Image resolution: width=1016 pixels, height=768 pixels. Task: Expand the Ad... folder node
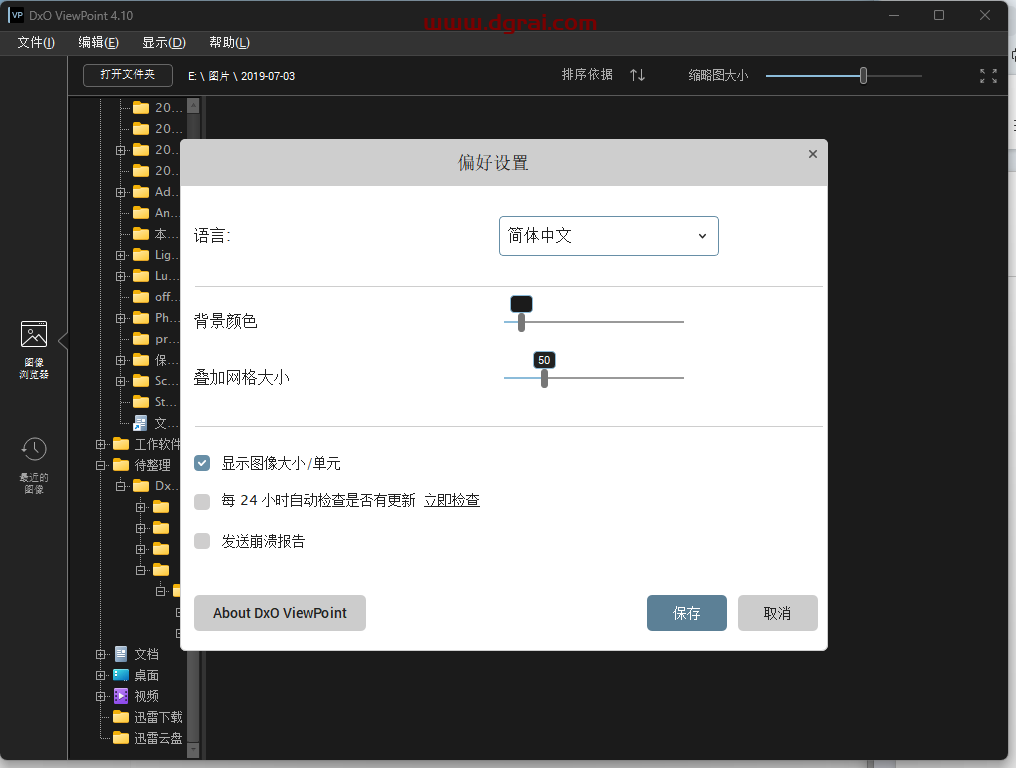pyautogui.click(x=121, y=192)
